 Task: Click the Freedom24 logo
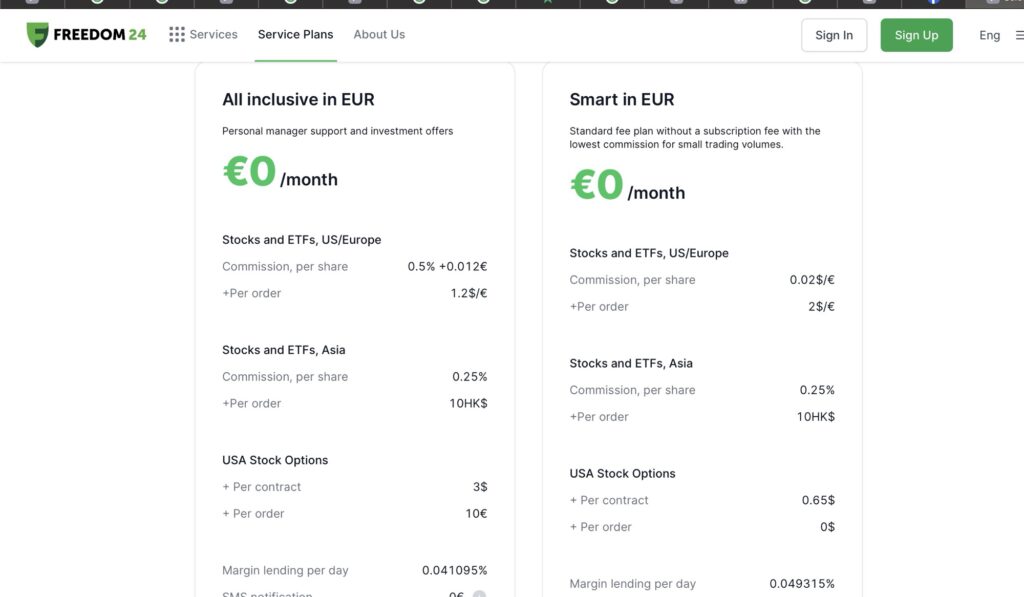click(x=86, y=35)
